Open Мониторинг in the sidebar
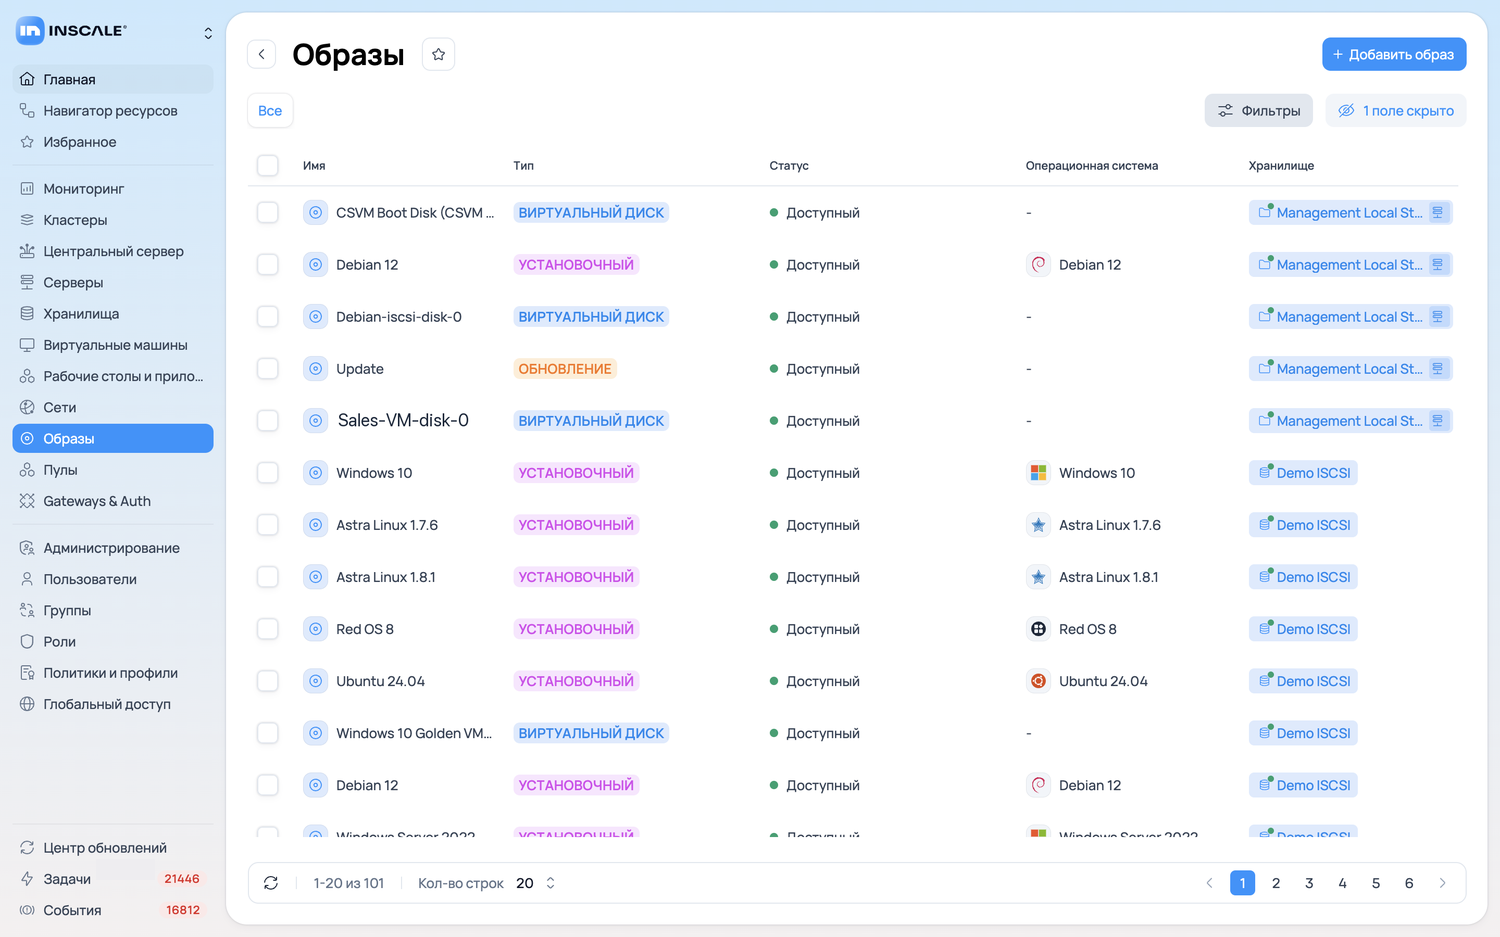This screenshot has width=1500, height=937. tap(113, 188)
